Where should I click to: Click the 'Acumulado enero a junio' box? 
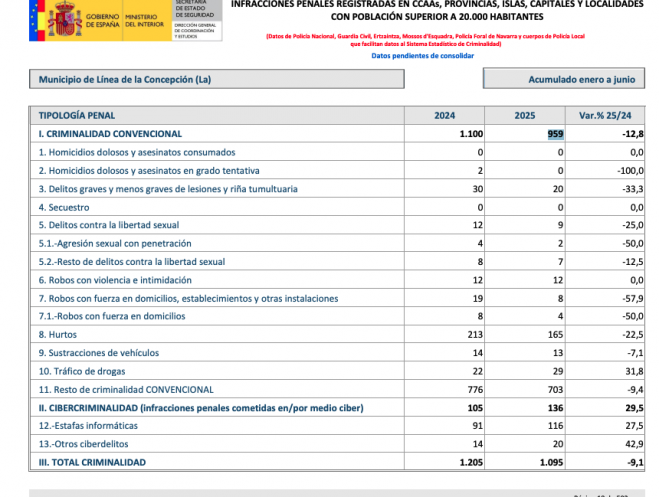click(564, 79)
